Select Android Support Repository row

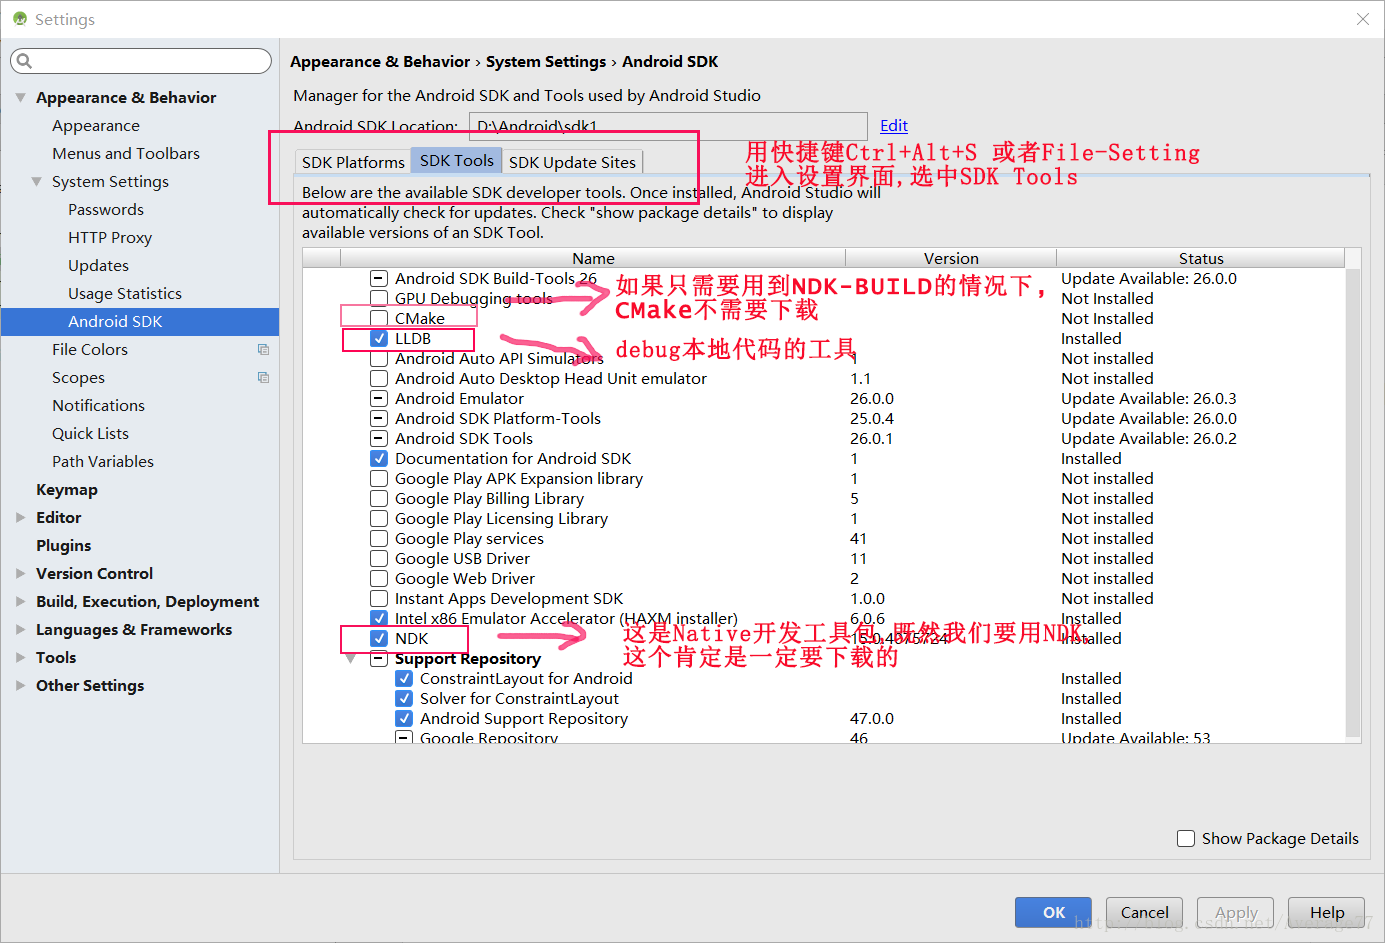click(x=824, y=718)
